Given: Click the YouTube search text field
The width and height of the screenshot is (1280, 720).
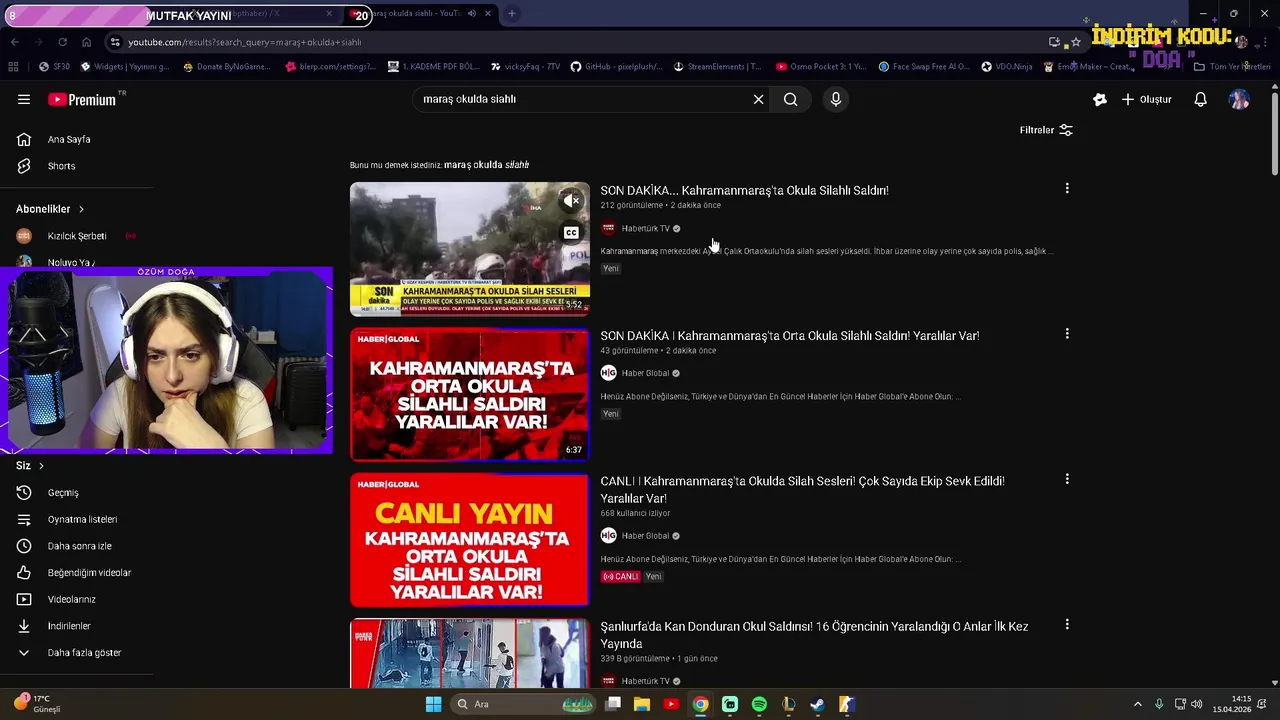Looking at the screenshot, I should click(580, 99).
